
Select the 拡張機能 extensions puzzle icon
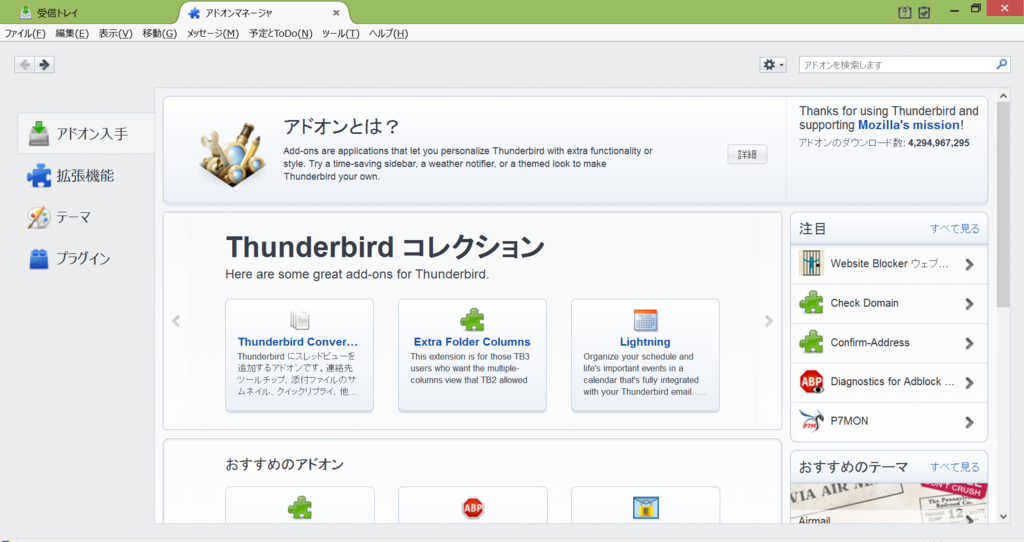[39, 176]
